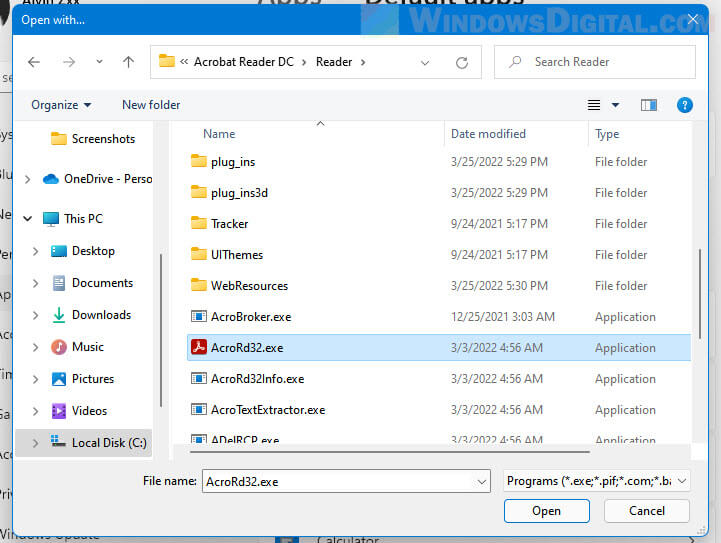The height and width of the screenshot is (543, 721).
Task: Close the Open with dialog
Action: pyautogui.click(x=692, y=19)
